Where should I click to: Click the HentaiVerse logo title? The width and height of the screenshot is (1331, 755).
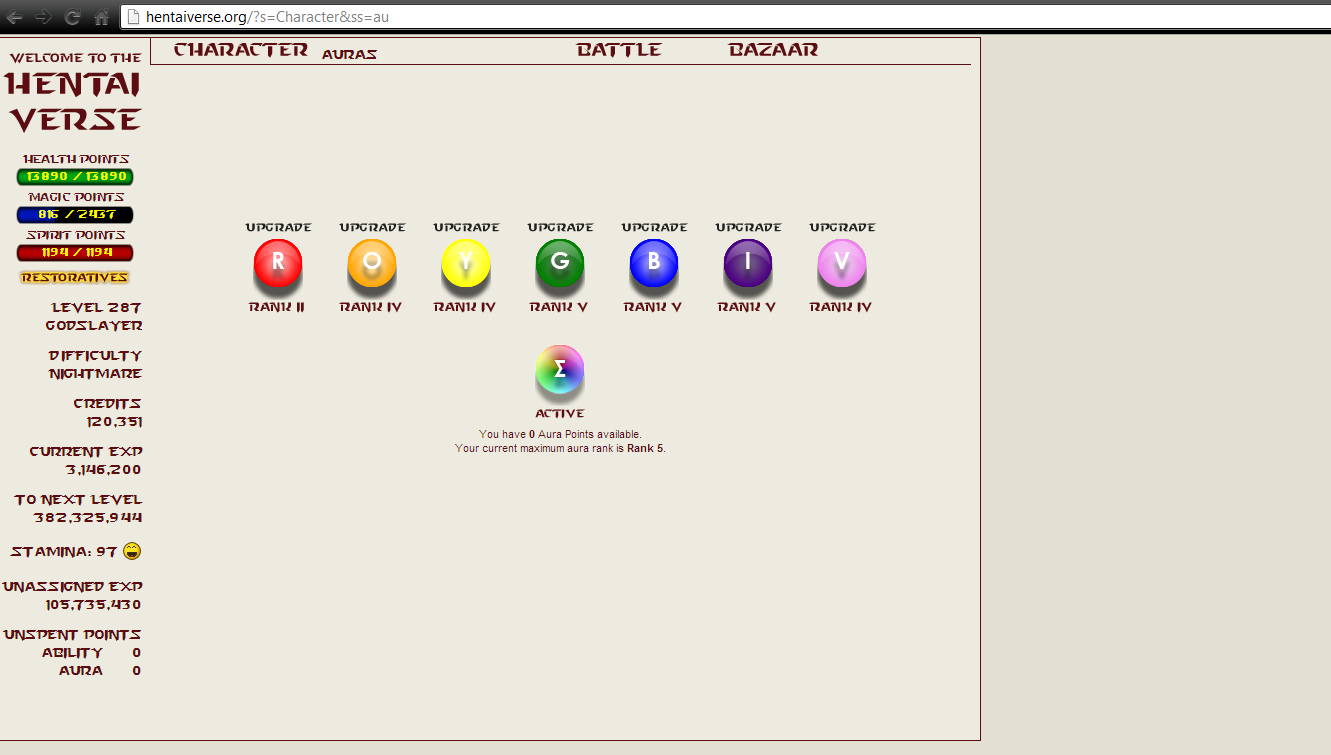75,101
